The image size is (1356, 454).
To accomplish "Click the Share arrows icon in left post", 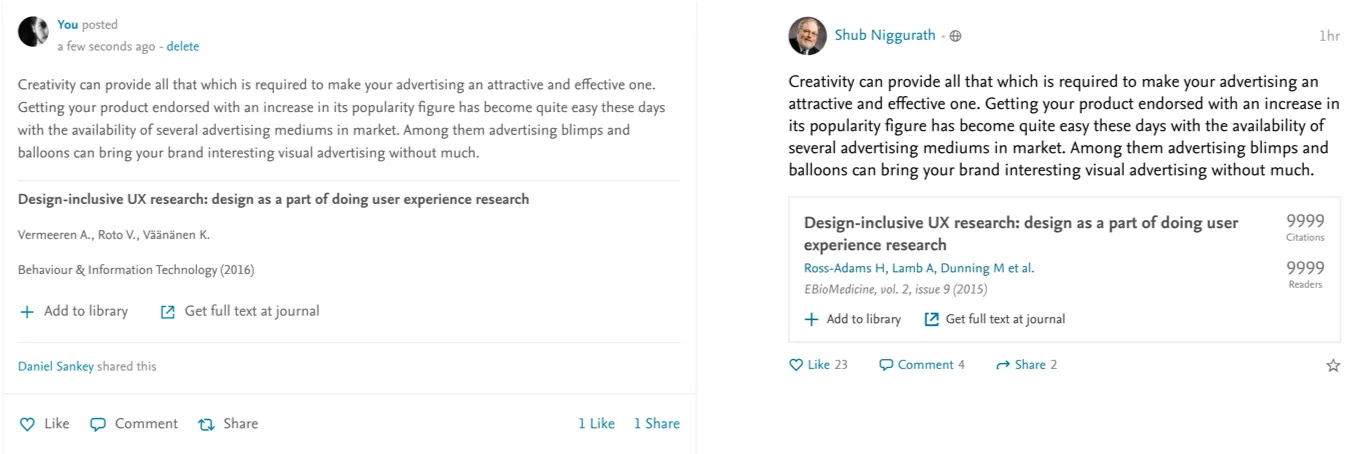I will (x=206, y=424).
